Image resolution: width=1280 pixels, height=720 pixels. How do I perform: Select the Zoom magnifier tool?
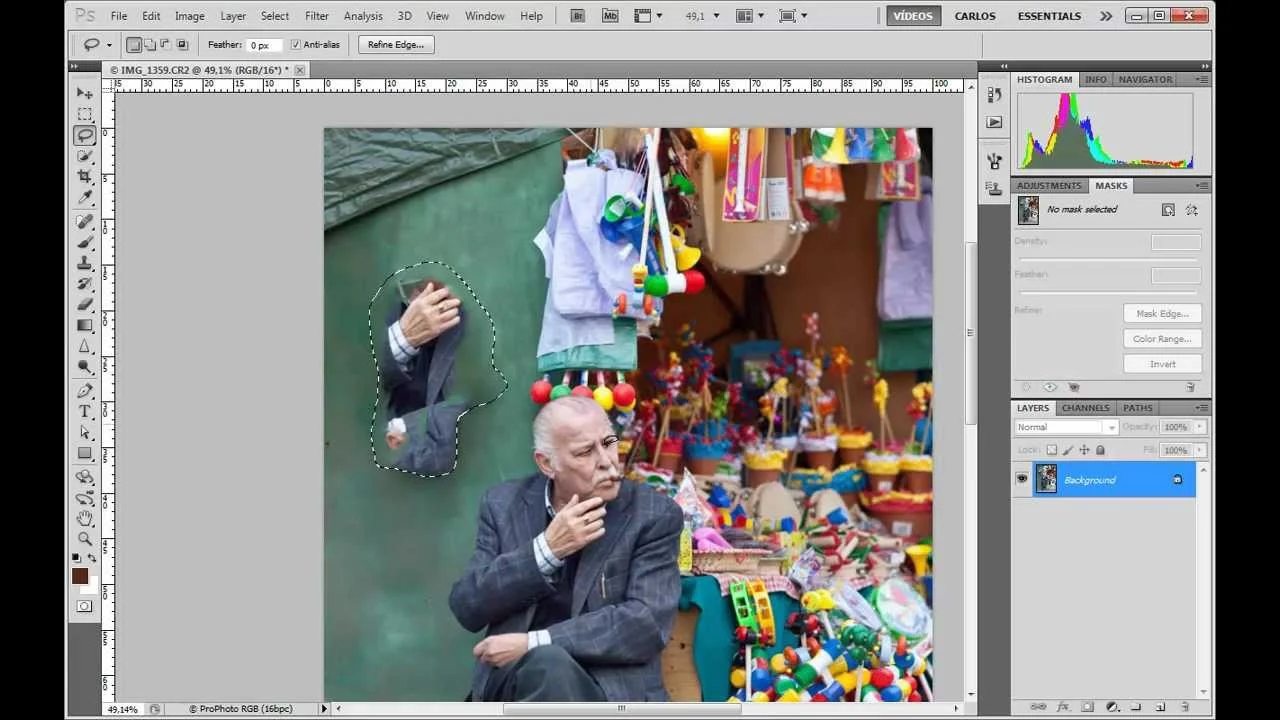85,538
